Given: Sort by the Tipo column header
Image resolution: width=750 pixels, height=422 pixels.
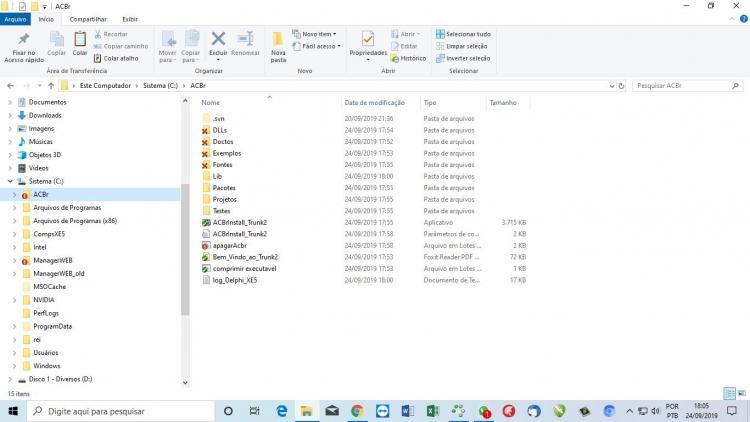Looking at the screenshot, I should (430, 102).
